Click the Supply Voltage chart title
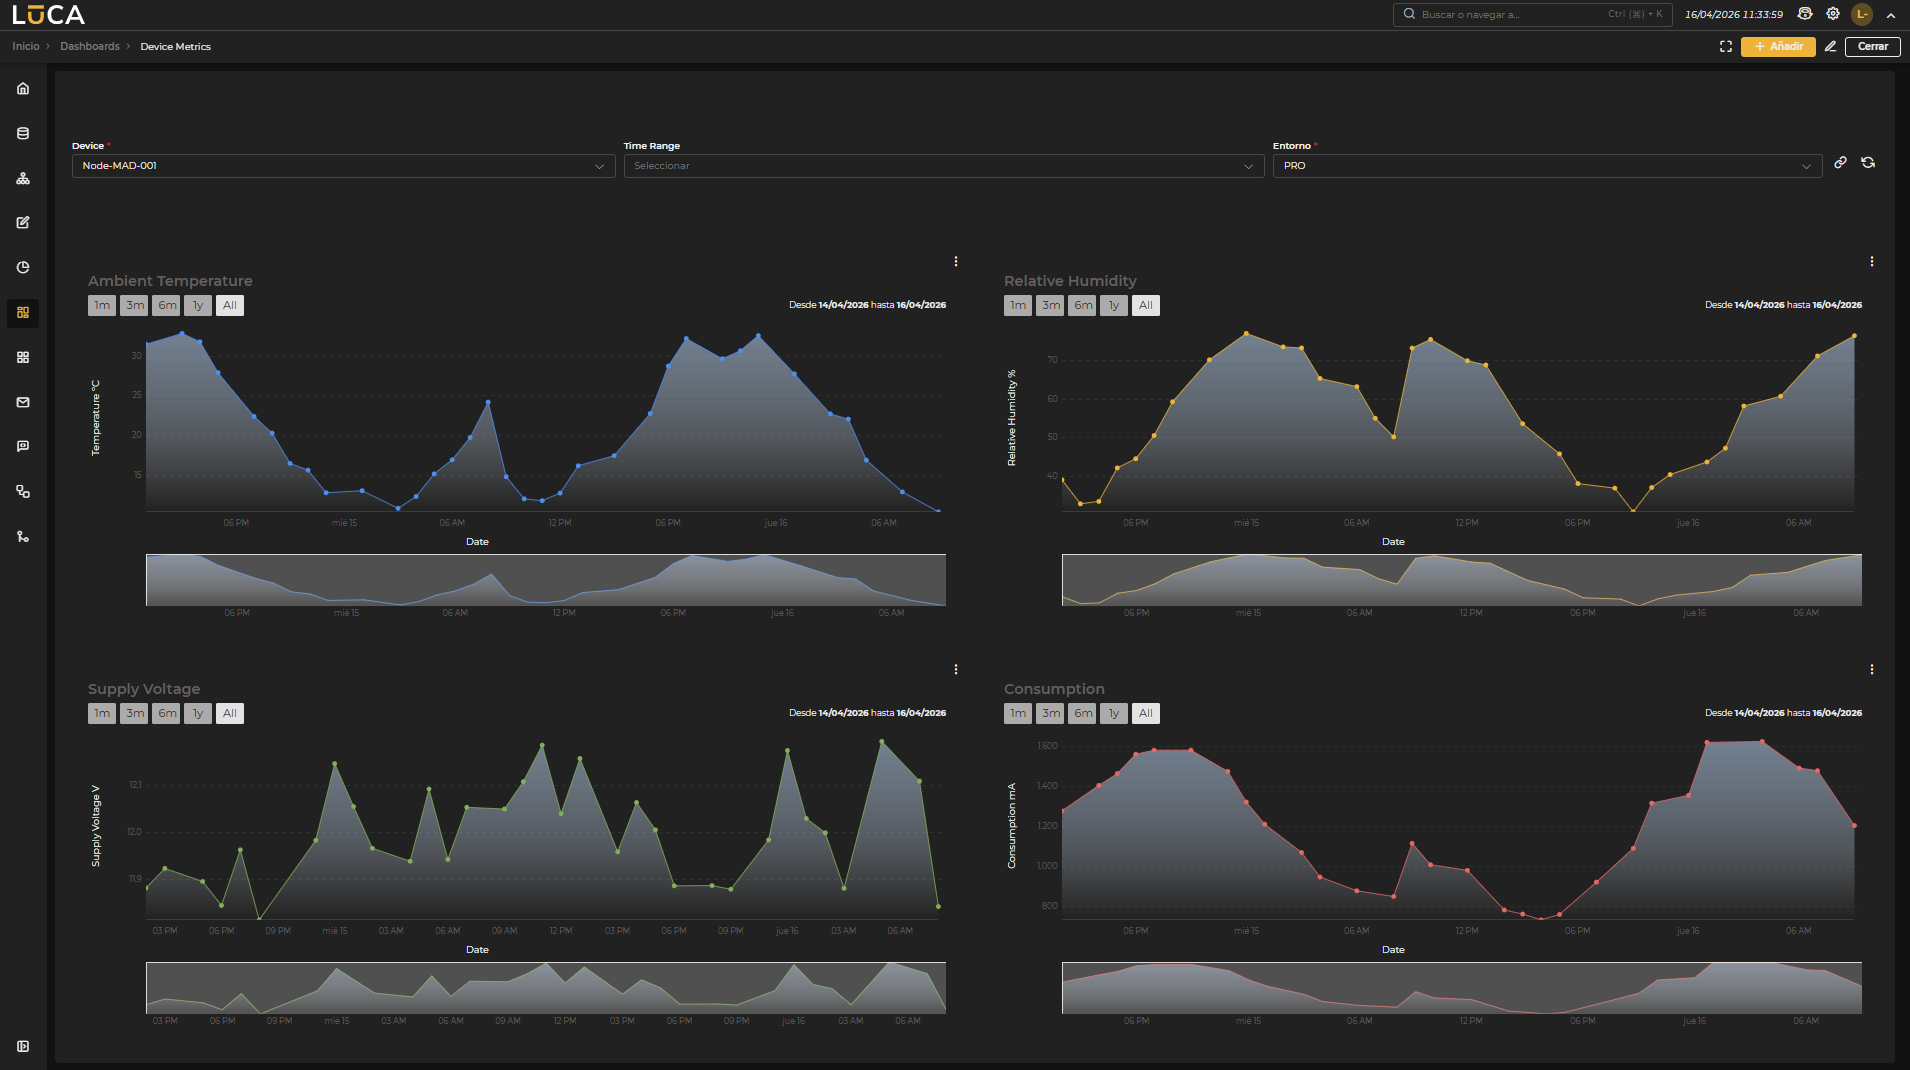The image size is (1910, 1070). coord(144,689)
